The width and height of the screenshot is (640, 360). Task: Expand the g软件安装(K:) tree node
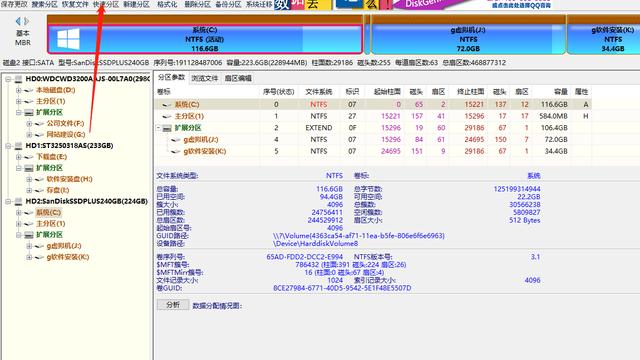(x=29, y=257)
